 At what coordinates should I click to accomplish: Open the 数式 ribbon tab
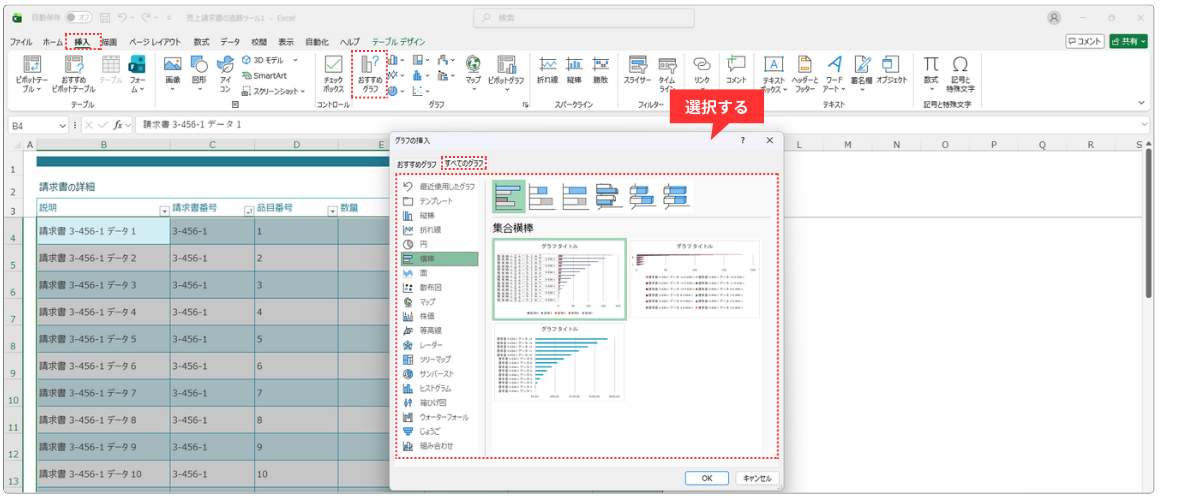(201, 42)
